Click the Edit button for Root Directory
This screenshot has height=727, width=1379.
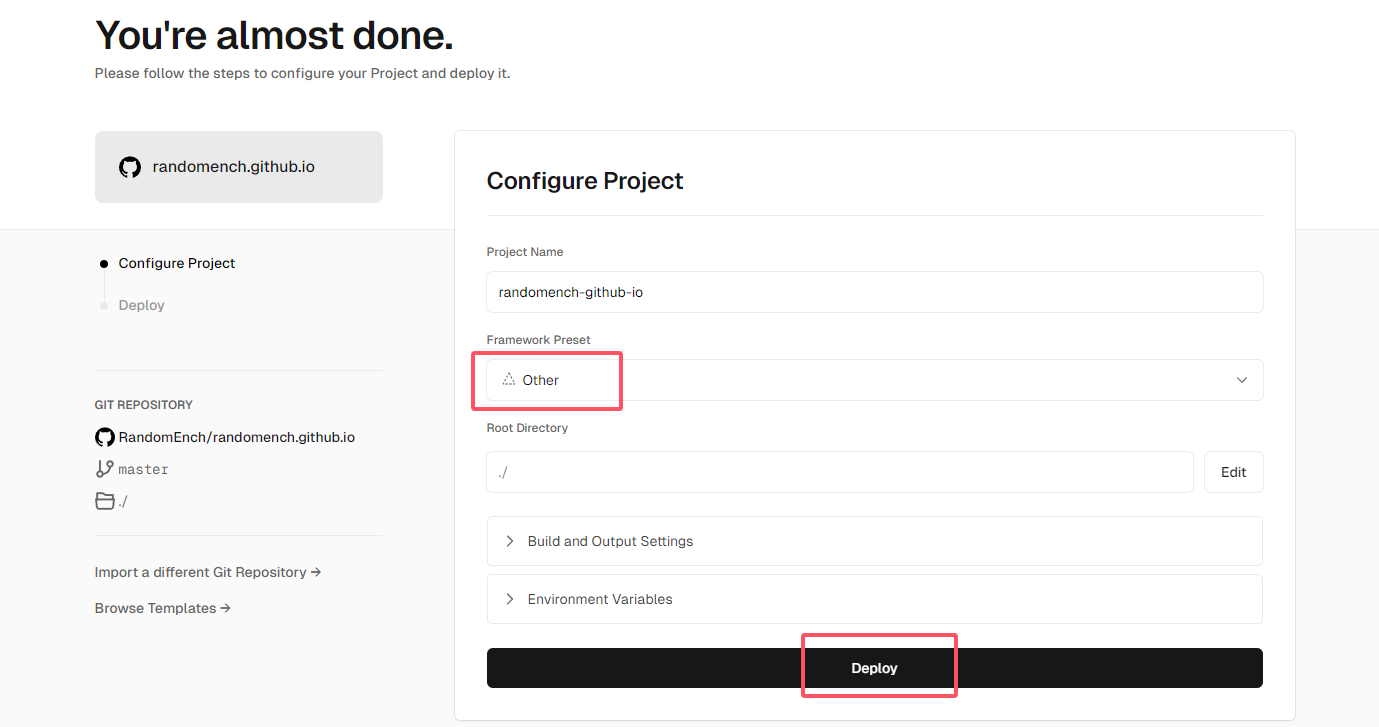[1233, 472]
